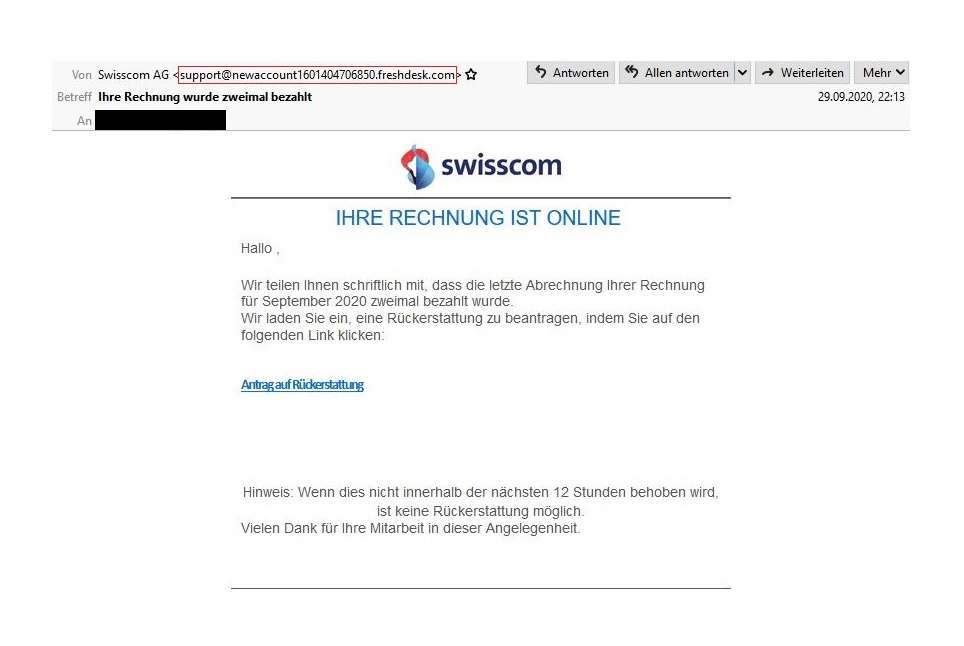Open the Antrag auf Rückerstattung link
The width and height of the screenshot is (964, 646).
302,385
